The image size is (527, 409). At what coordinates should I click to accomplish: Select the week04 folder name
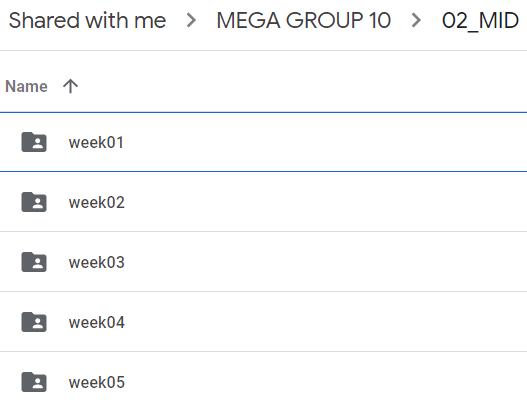pyautogui.click(x=97, y=322)
